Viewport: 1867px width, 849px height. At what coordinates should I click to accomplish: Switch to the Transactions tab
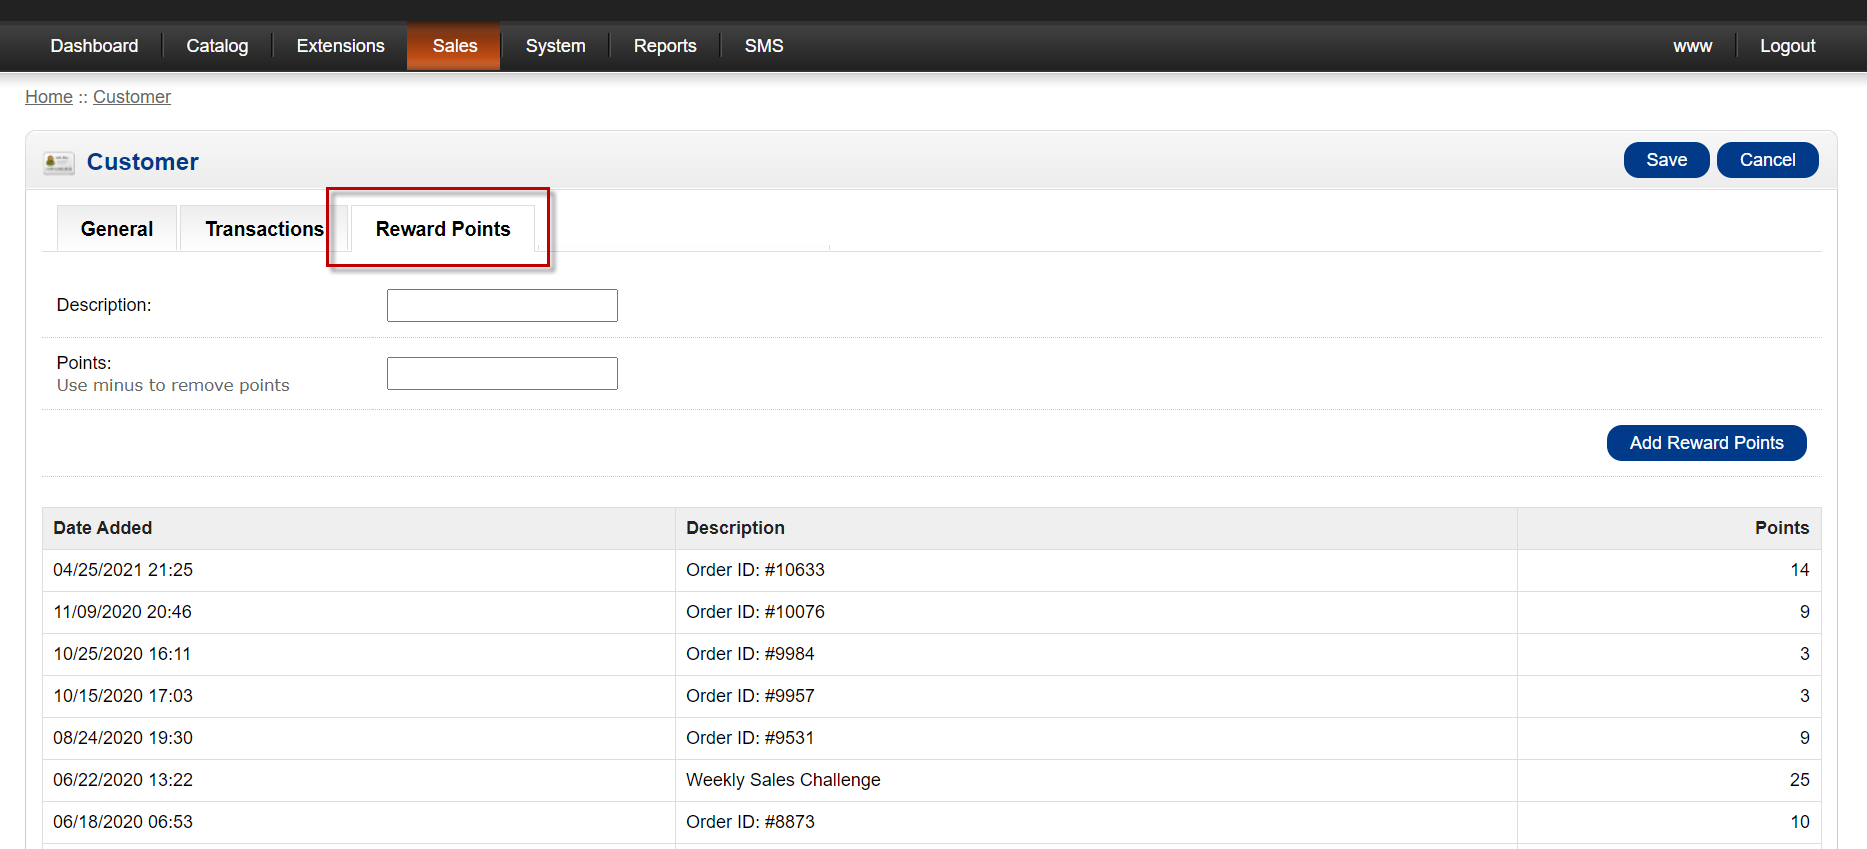point(264,229)
